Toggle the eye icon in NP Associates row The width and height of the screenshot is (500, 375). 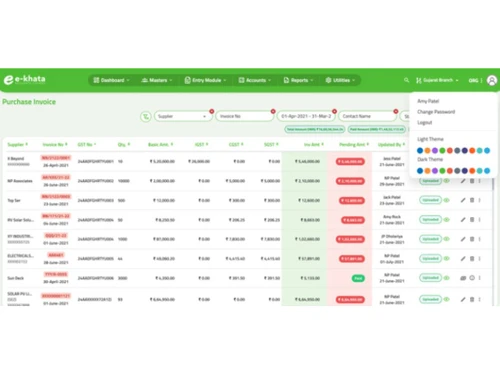point(447,181)
